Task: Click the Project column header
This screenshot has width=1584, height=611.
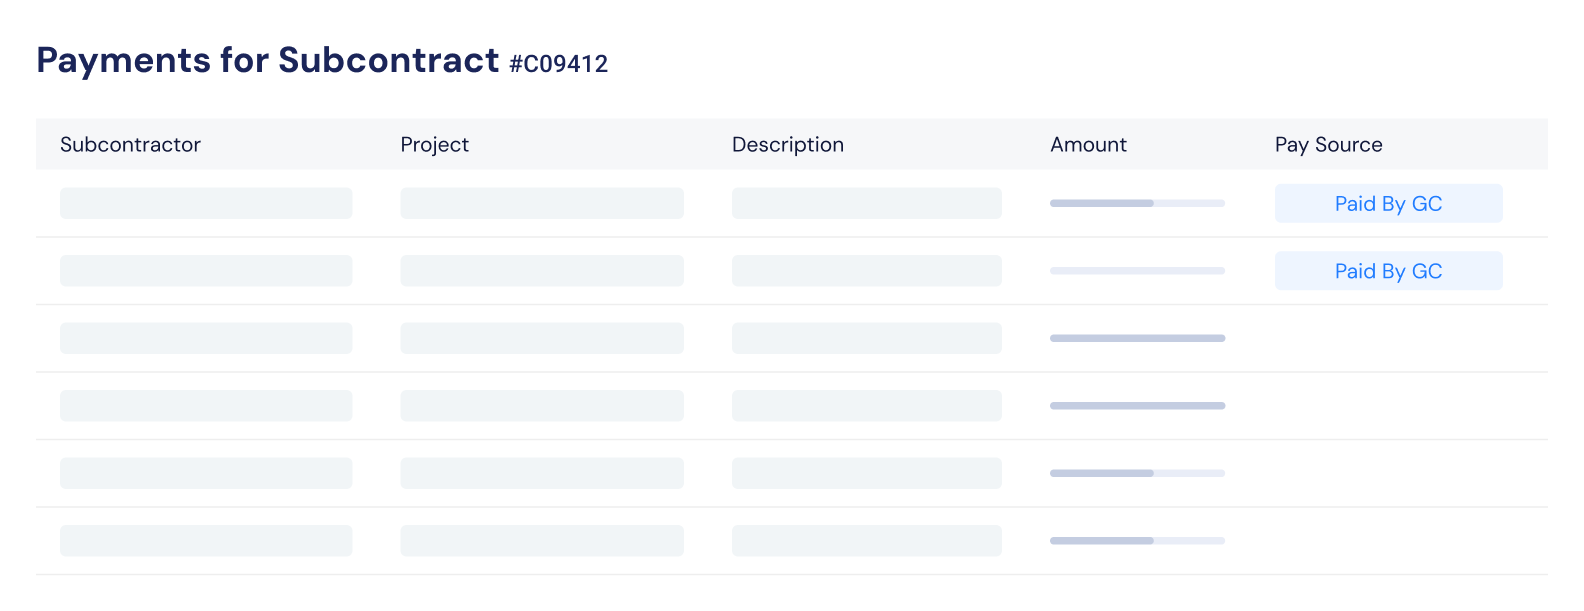Action: [x=434, y=144]
